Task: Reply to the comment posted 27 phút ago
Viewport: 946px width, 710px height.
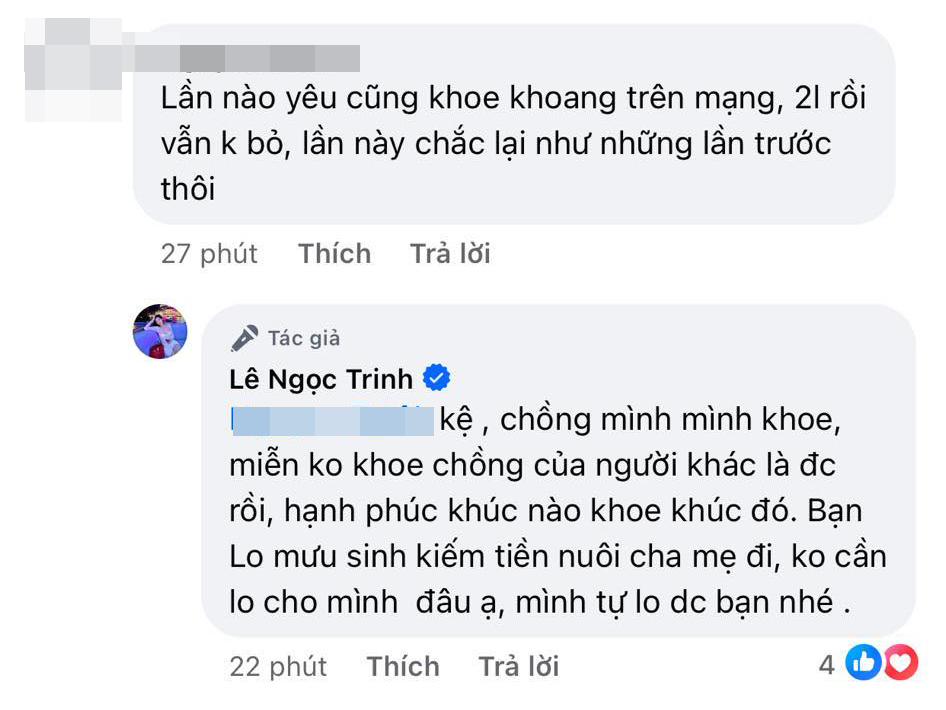Action: click(x=450, y=253)
